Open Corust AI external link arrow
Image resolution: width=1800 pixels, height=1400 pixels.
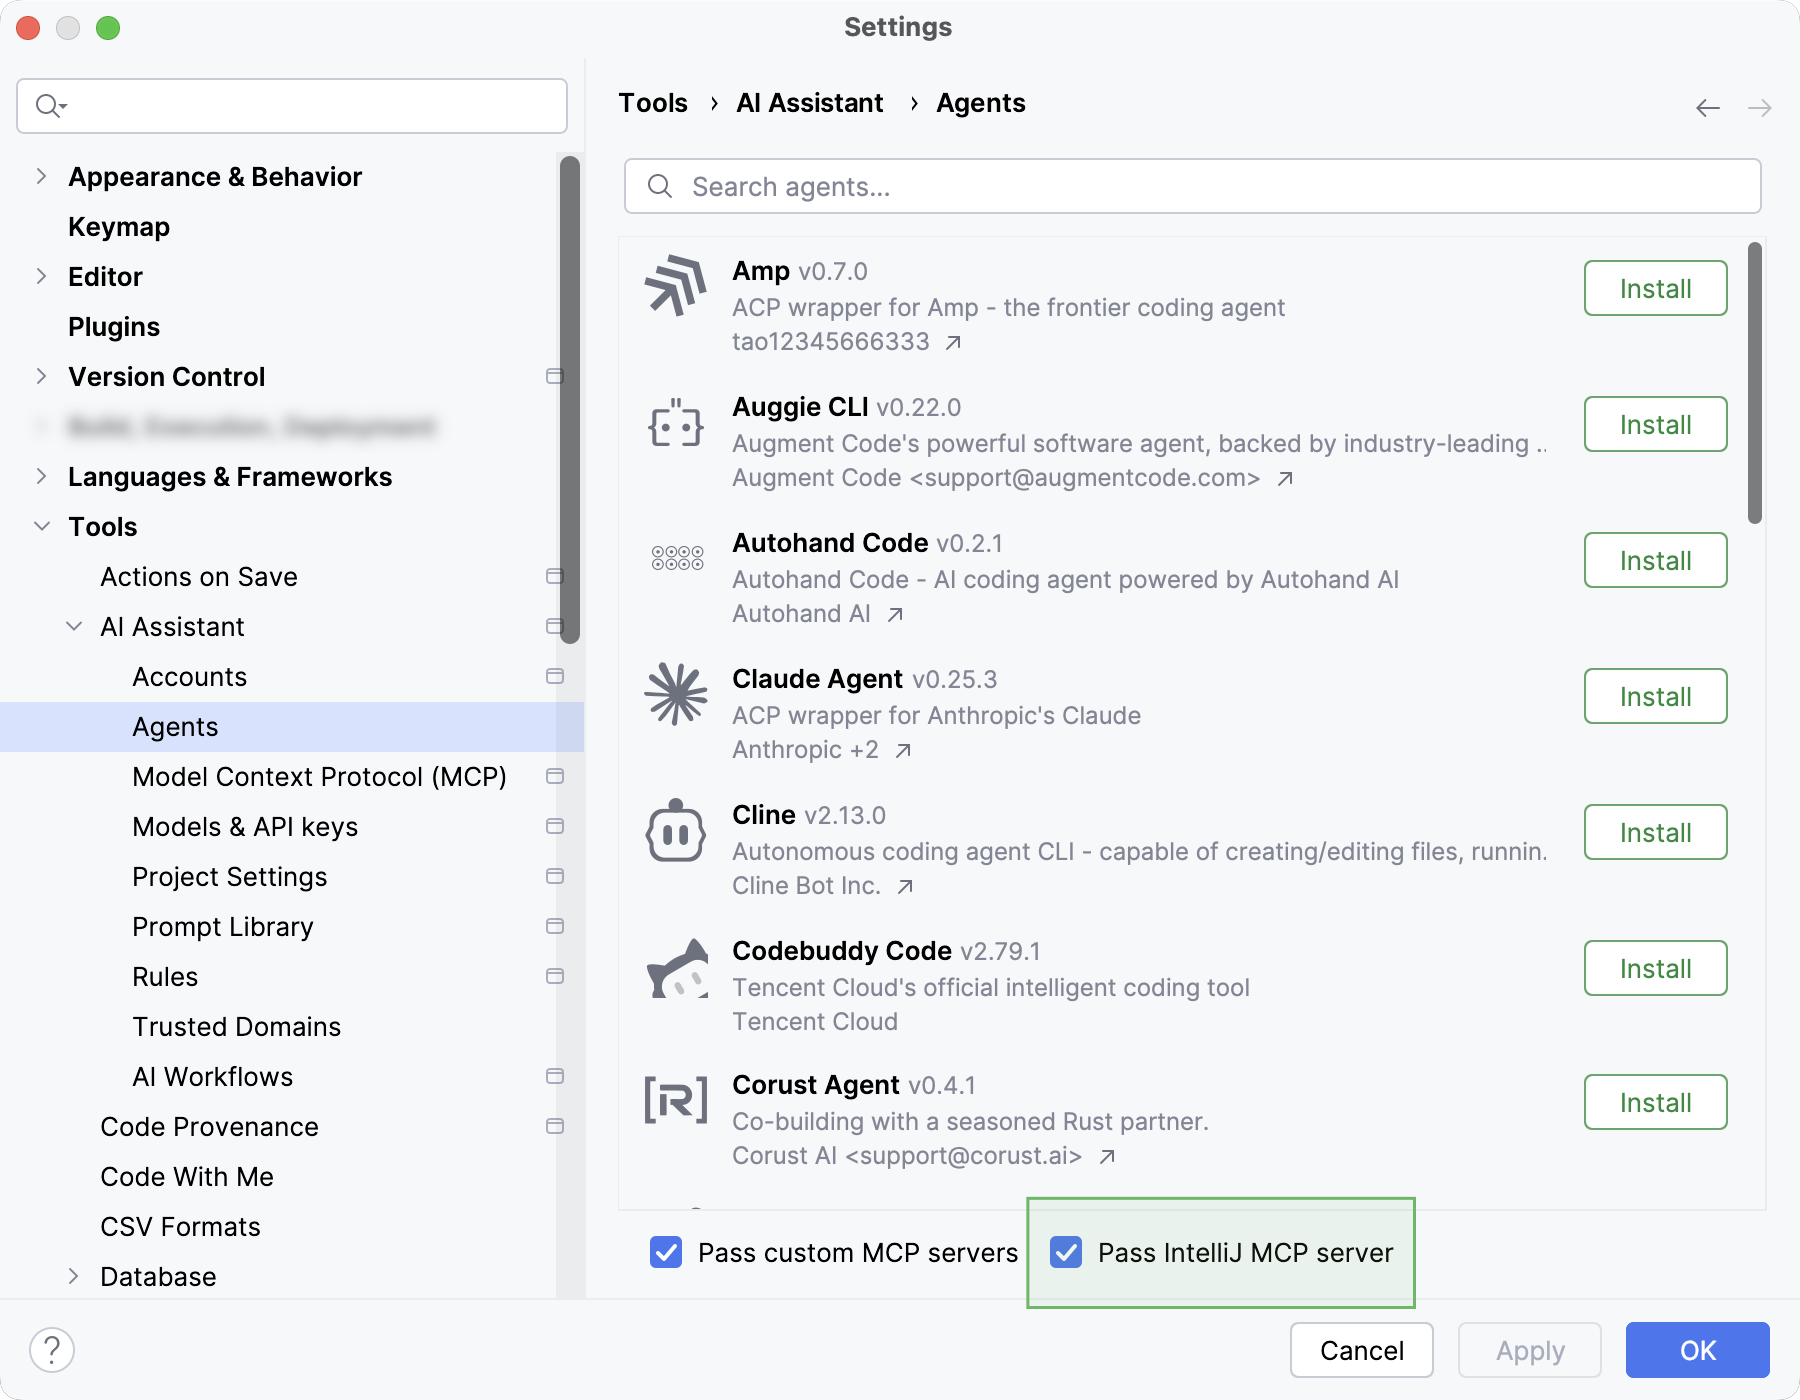(x=1107, y=1156)
